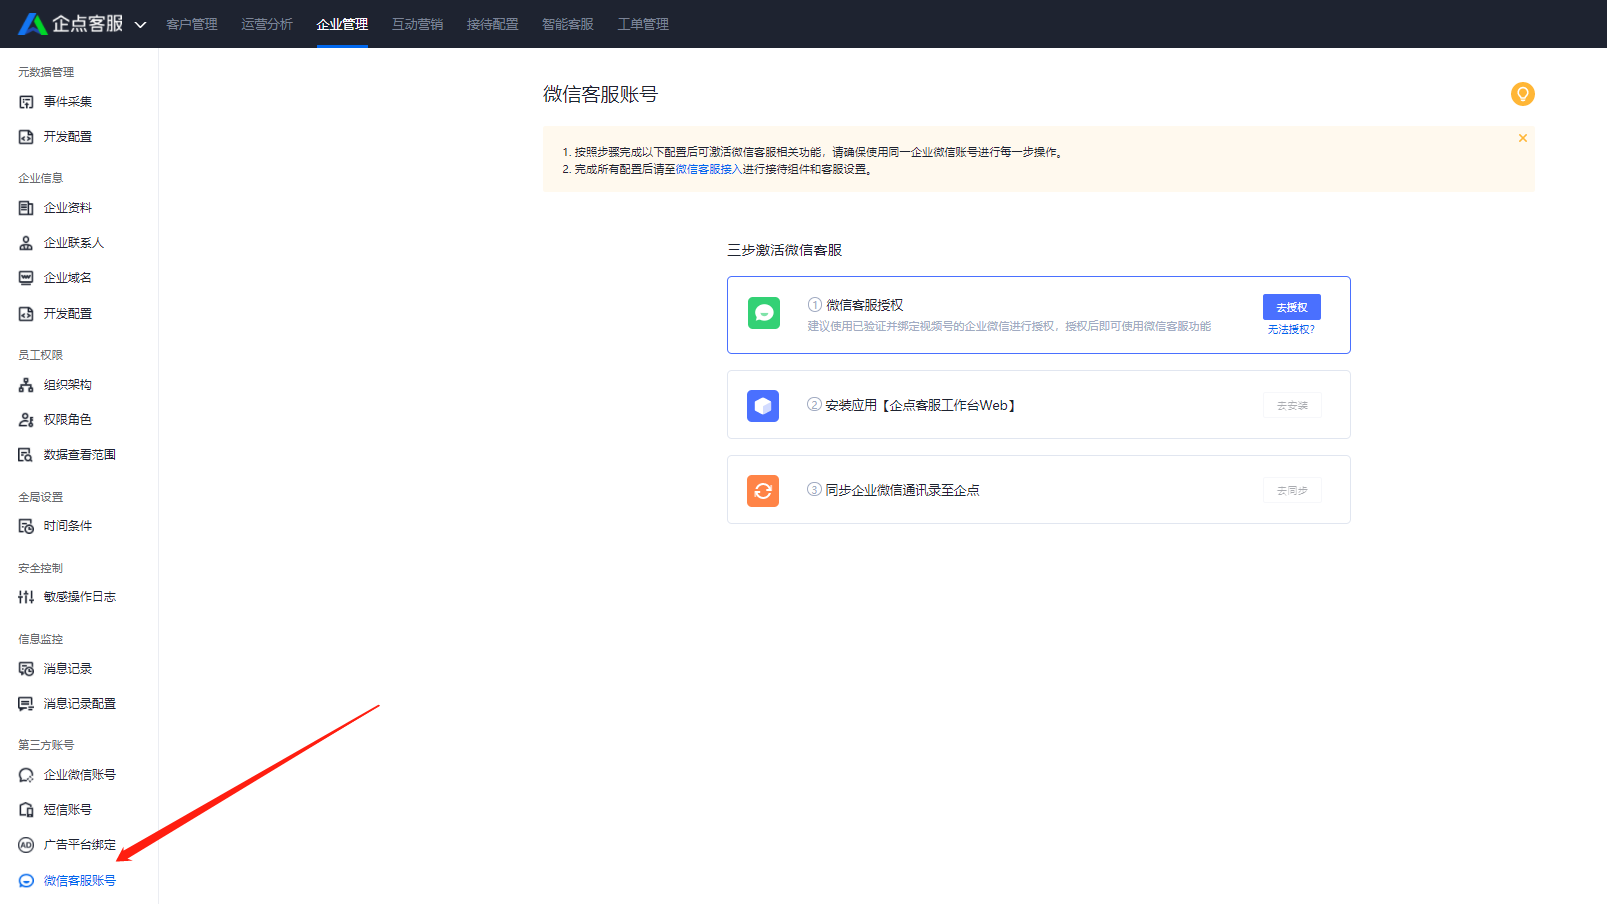Screen dimensions: 1607x904
Task: Open the 互动营销 top menu
Action: (417, 24)
